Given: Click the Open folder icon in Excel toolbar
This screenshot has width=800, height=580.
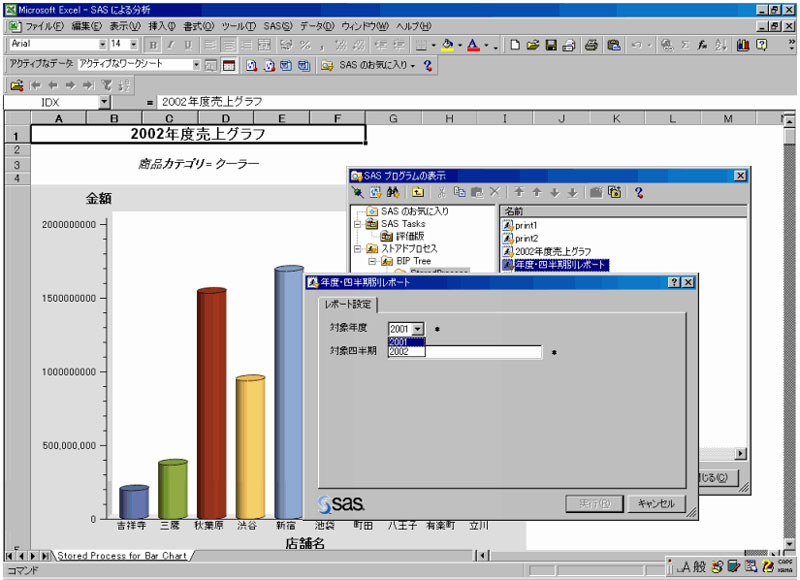Looking at the screenshot, I should click(x=533, y=45).
